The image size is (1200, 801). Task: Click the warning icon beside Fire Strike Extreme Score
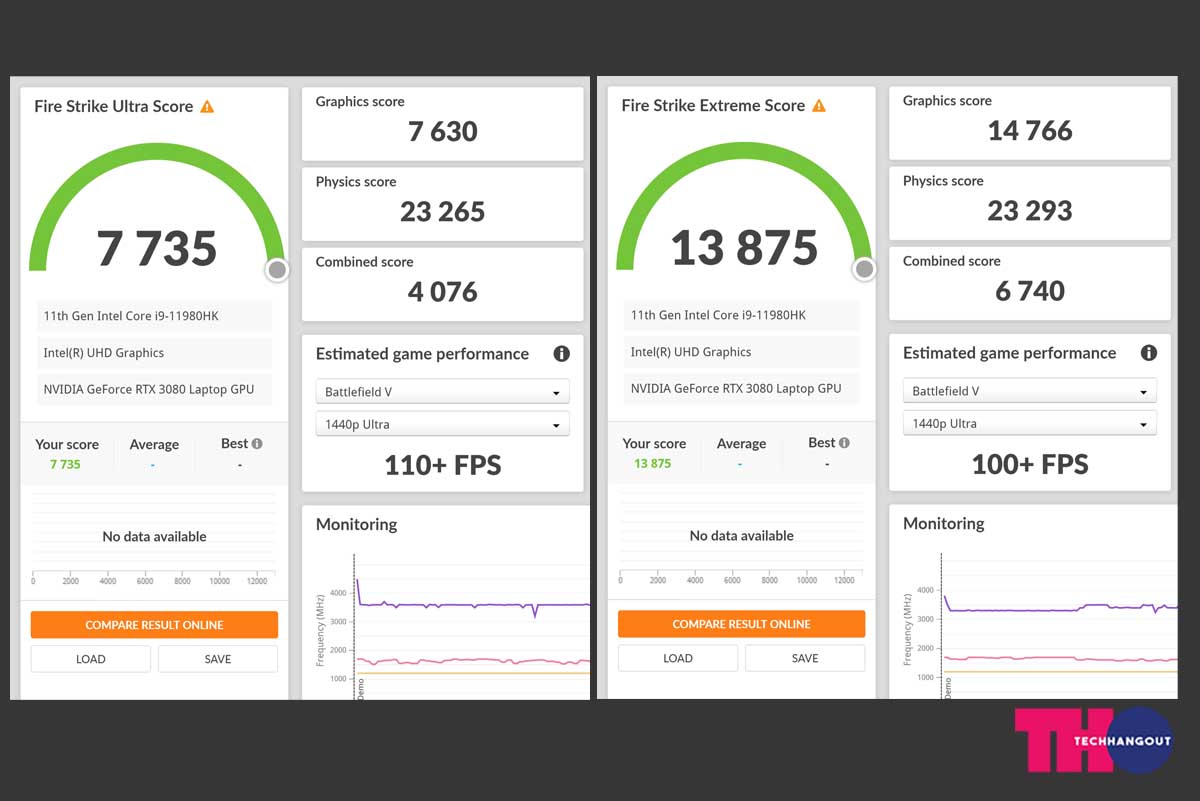819,105
